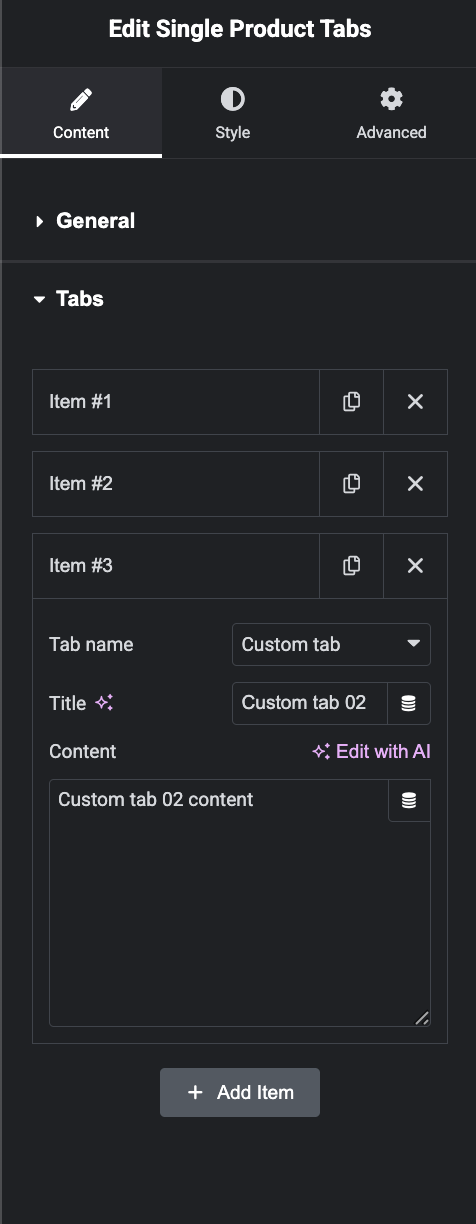Collapse Item #3 by its header

176,566
